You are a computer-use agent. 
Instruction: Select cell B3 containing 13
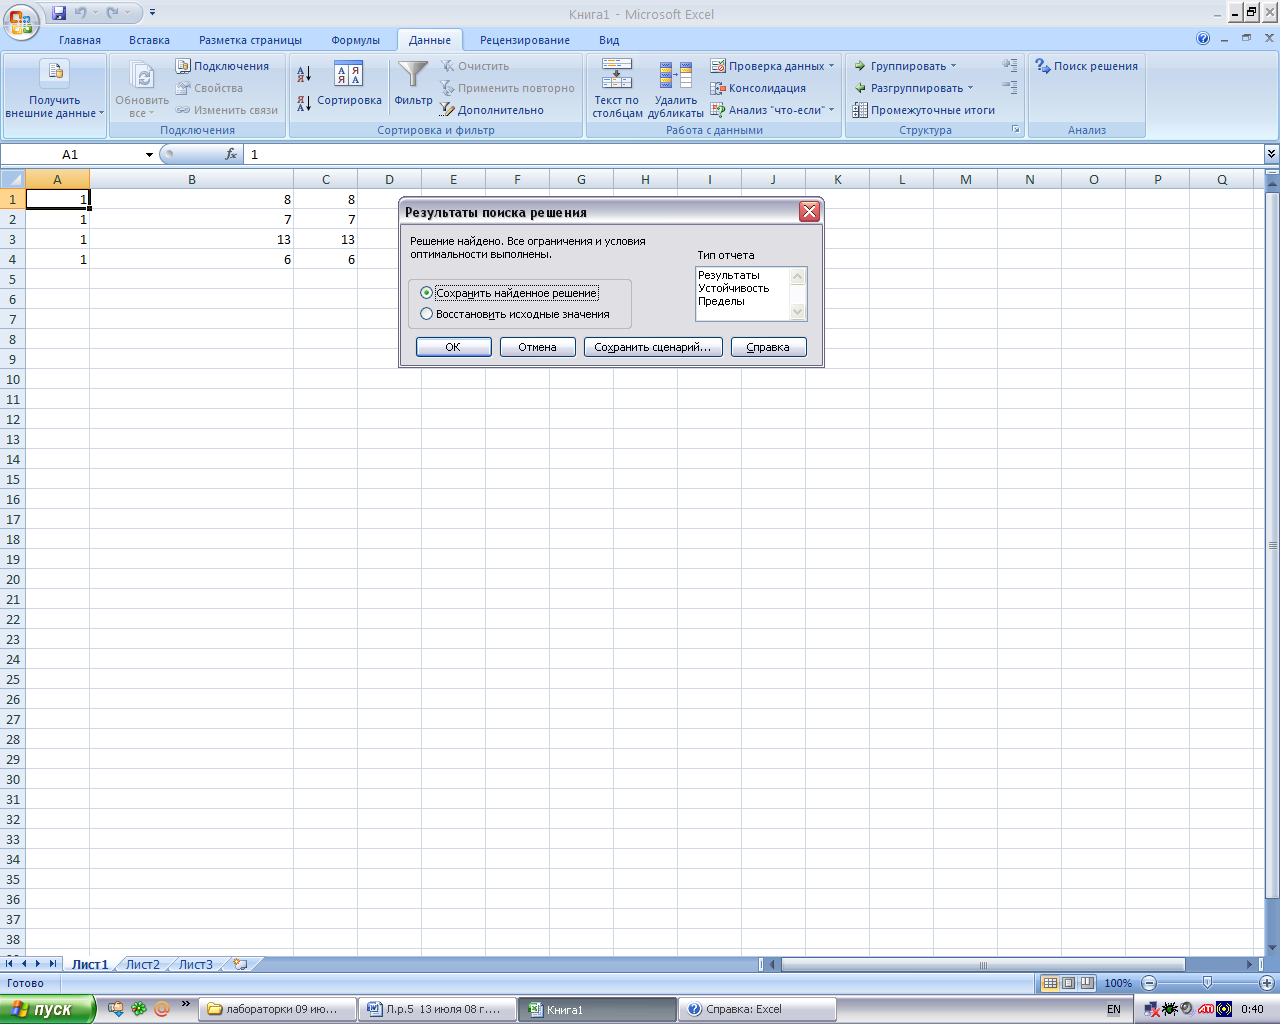tap(191, 239)
